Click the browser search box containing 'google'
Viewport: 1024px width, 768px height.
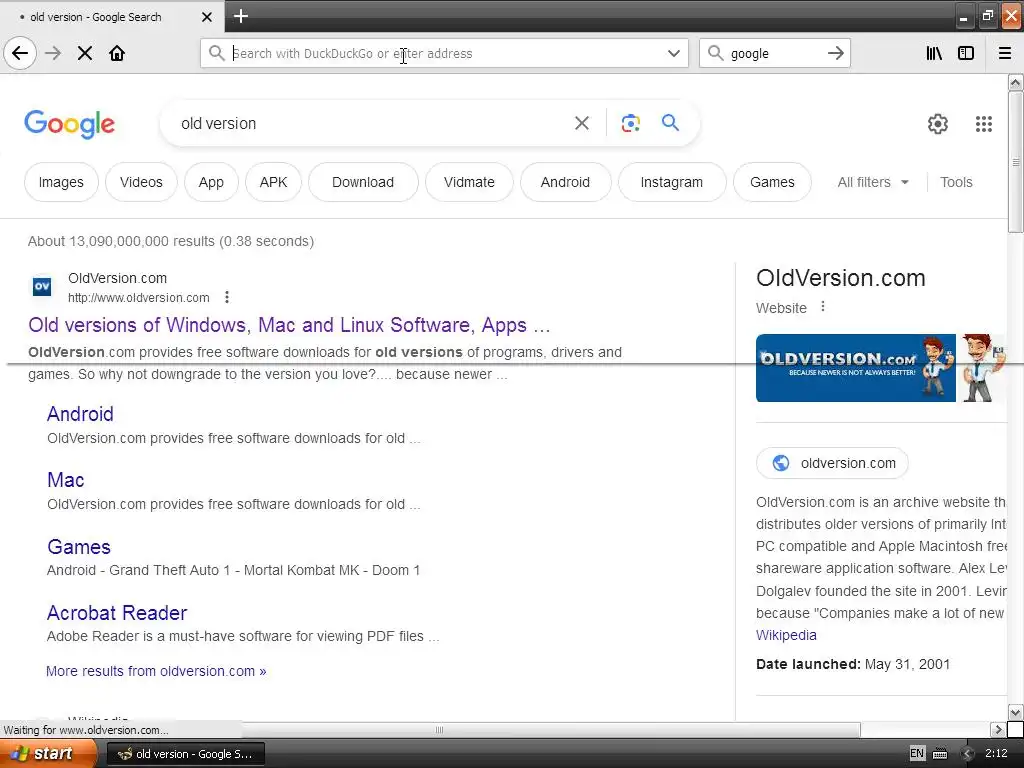tap(775, 54)
